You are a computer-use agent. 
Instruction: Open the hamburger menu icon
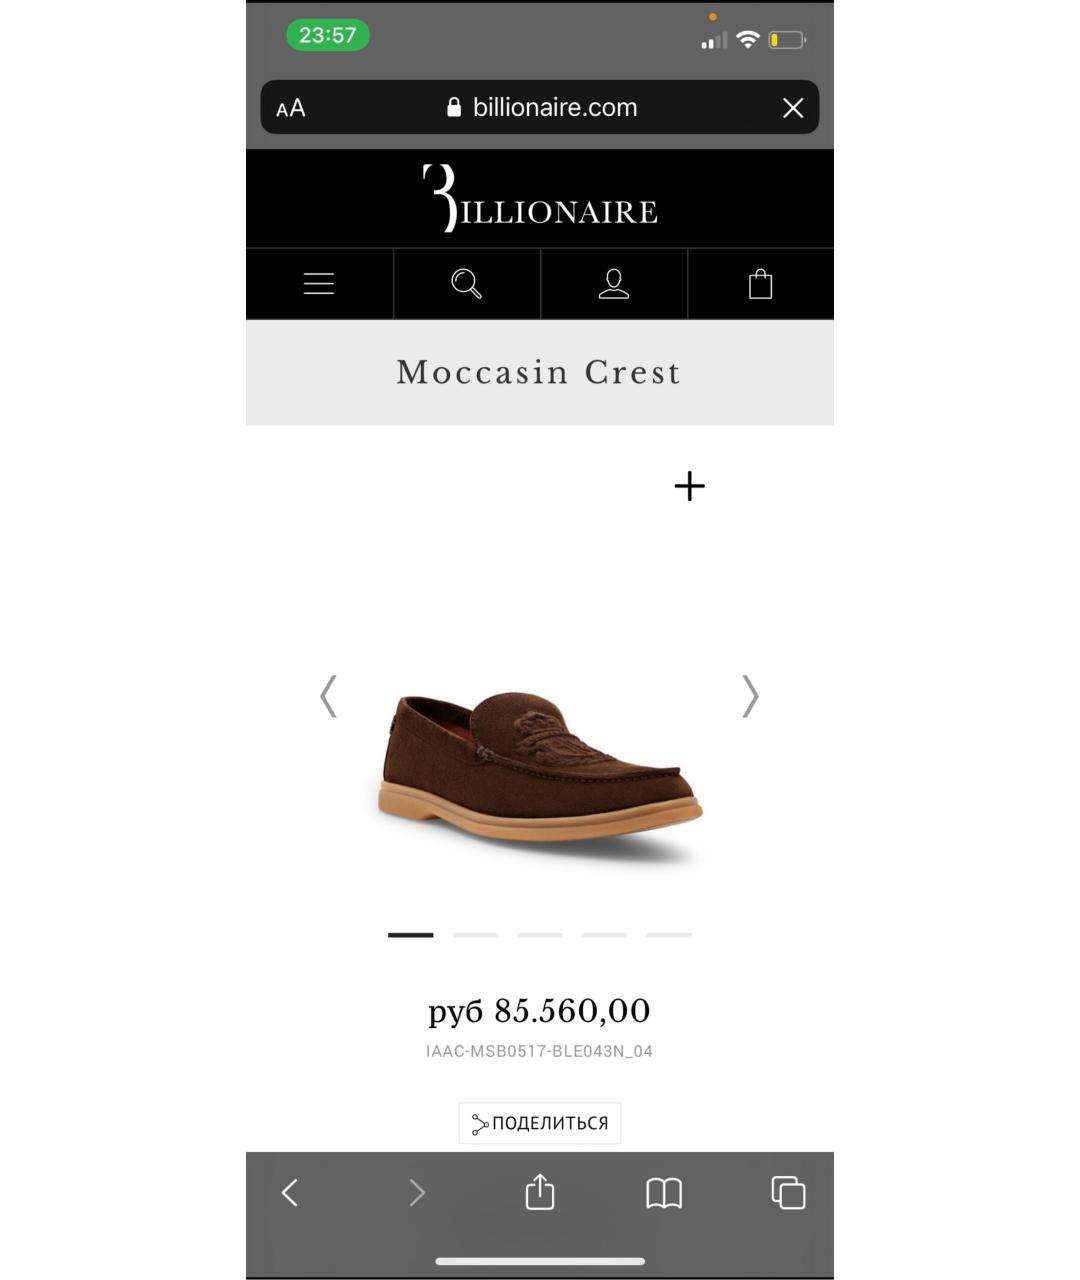(x=319, y=284)
